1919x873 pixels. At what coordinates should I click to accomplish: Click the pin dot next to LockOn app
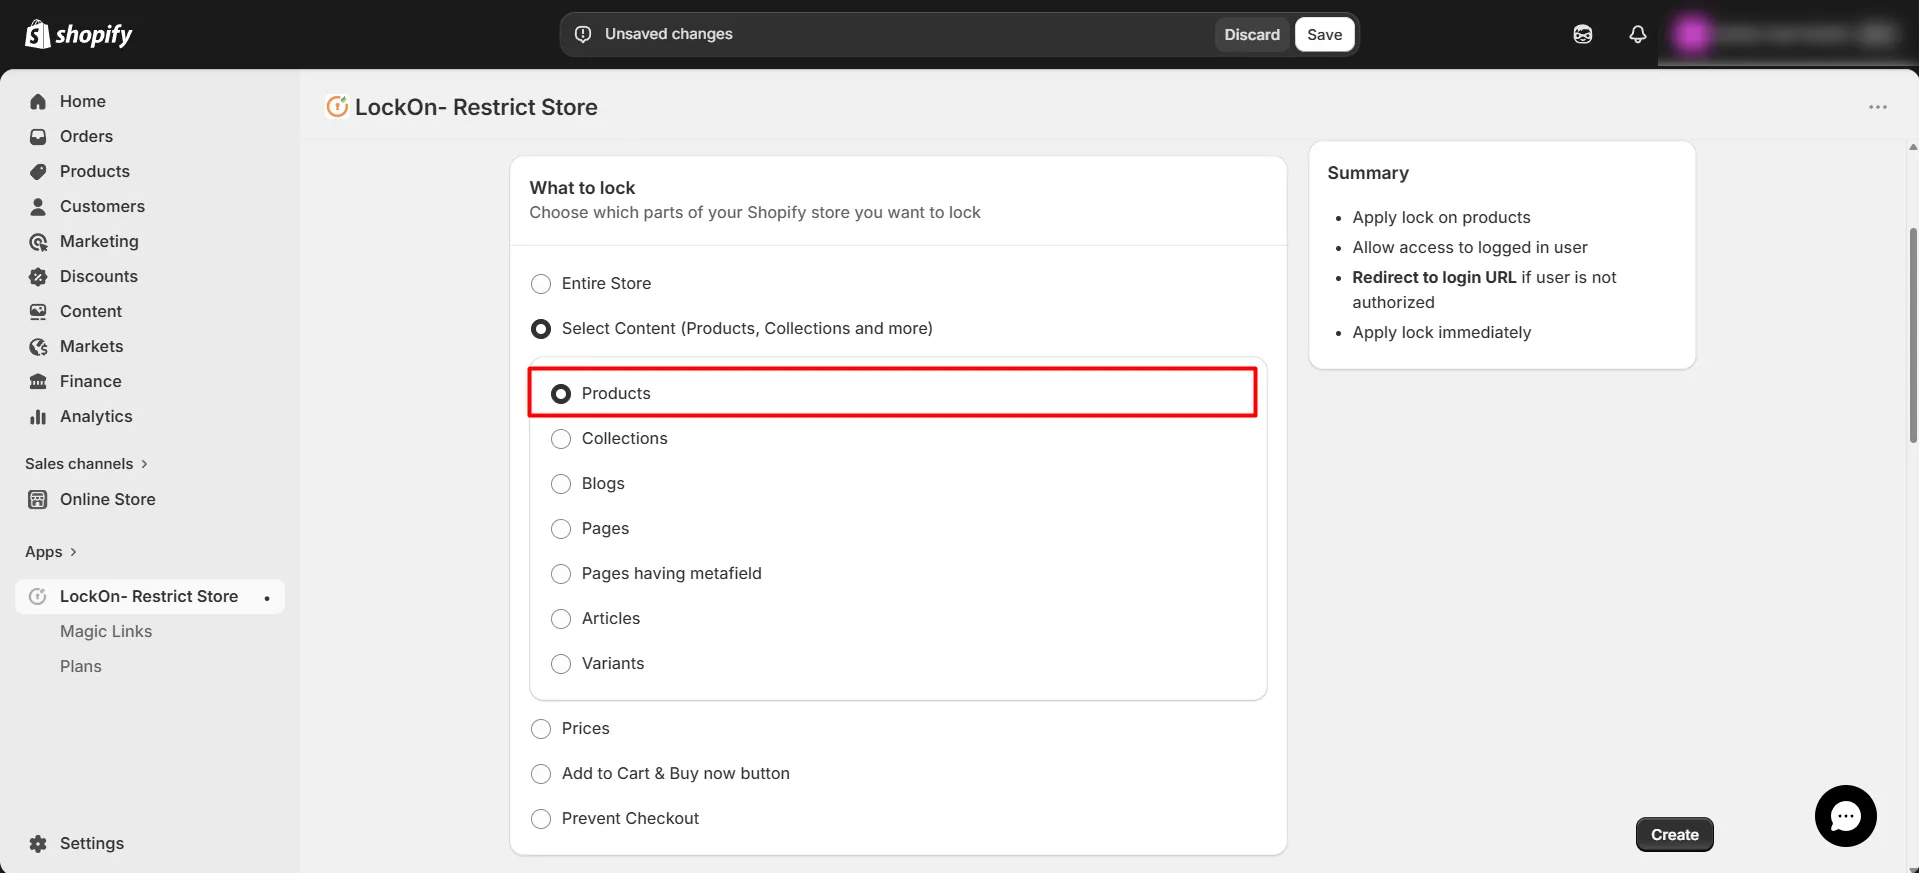coord(267,598)
